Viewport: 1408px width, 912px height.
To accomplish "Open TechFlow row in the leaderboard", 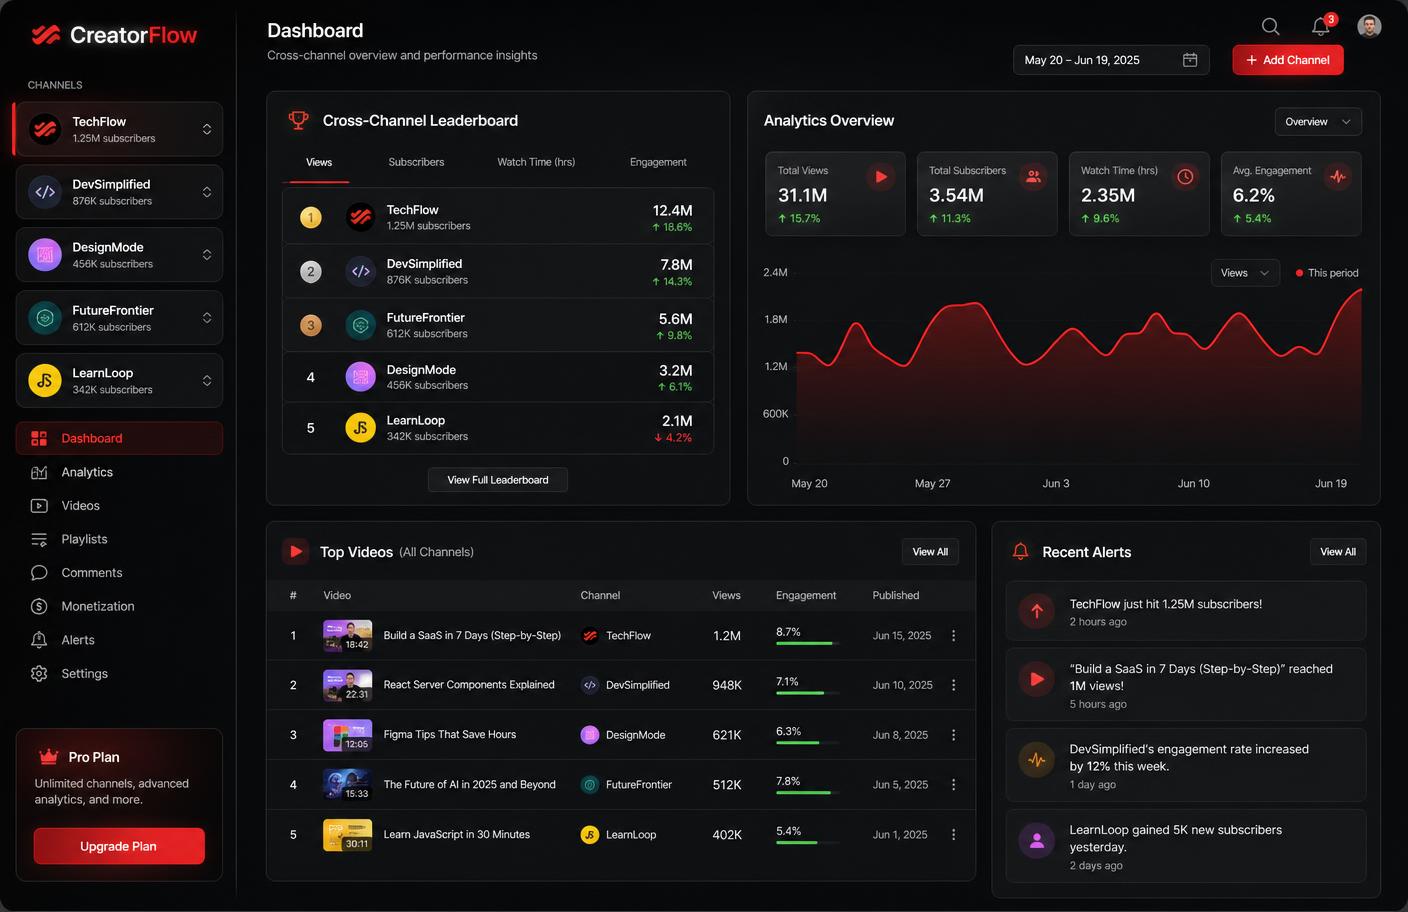I will pyautogui.click(x=498, y=217).
